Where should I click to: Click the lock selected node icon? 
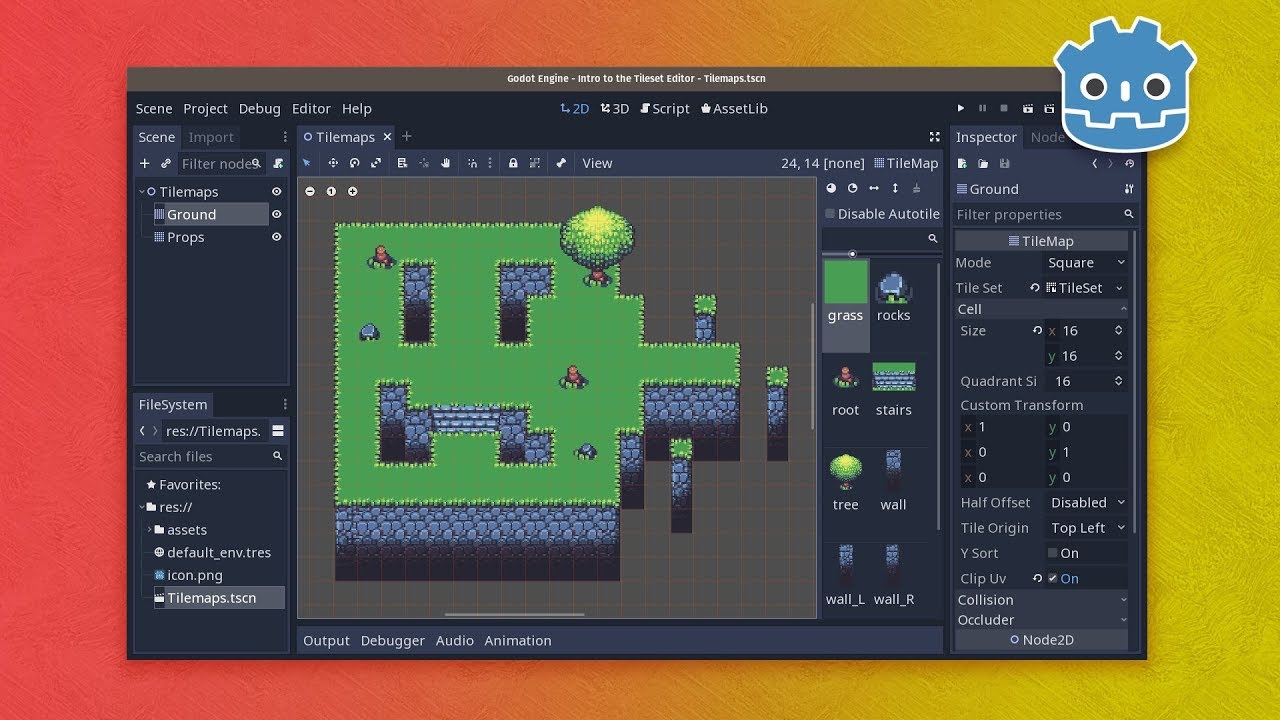pos(513,163)
